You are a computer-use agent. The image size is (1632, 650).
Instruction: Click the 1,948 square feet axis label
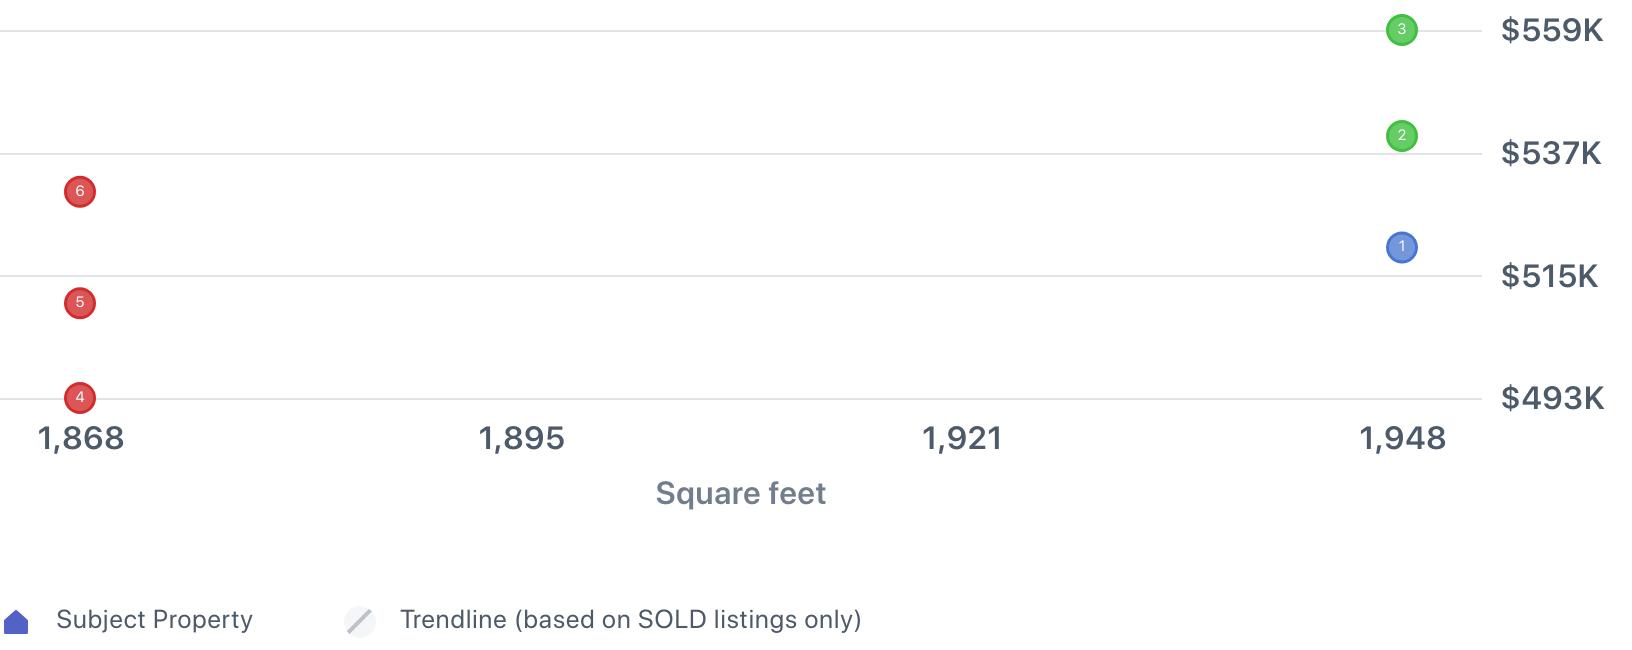(1402, 438)
